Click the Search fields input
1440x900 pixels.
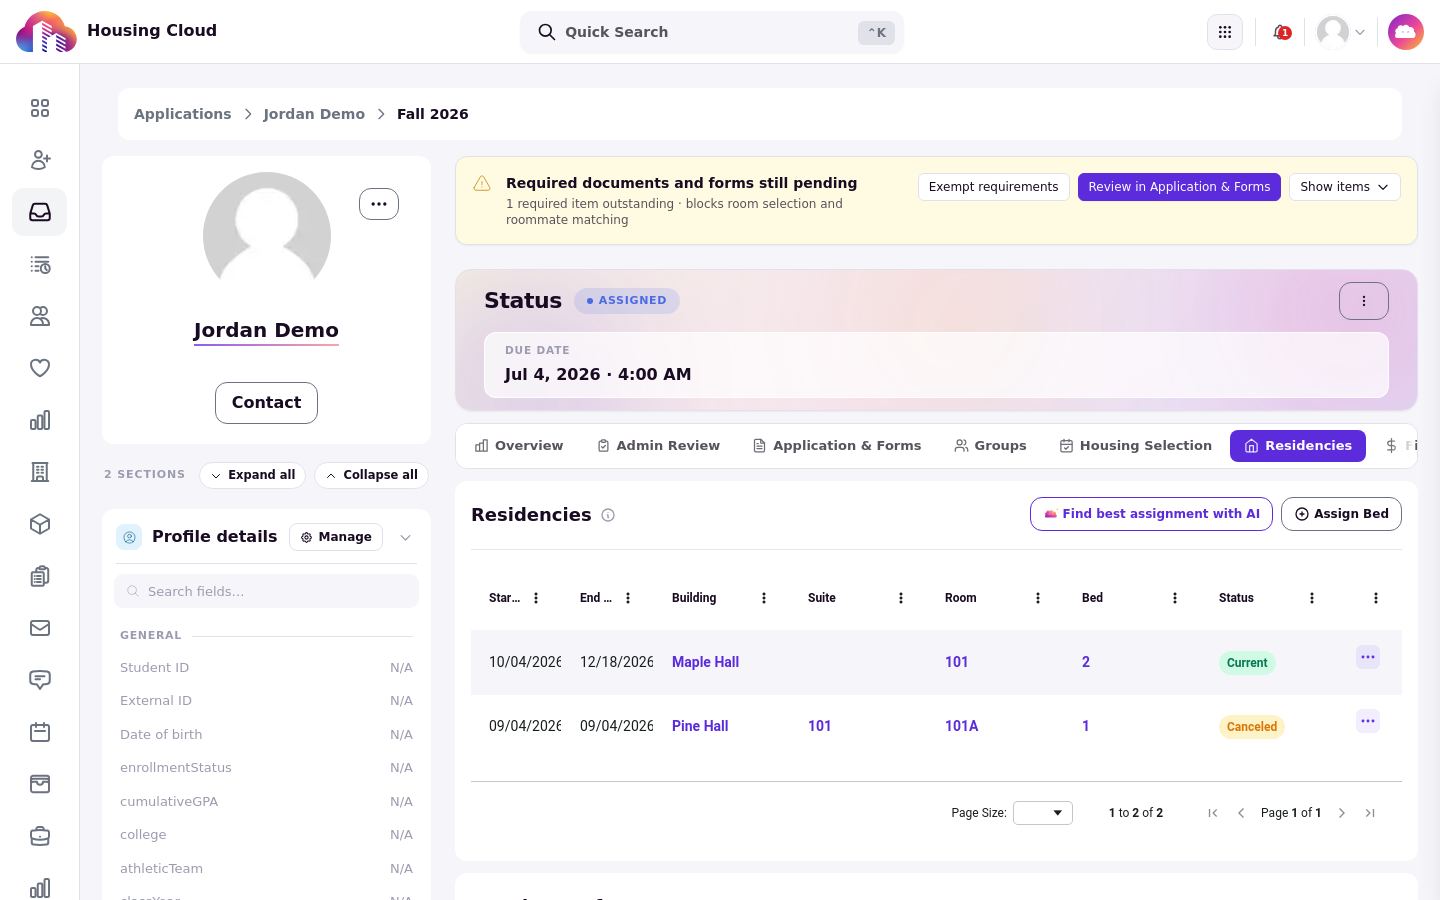(x=266, y=591)
